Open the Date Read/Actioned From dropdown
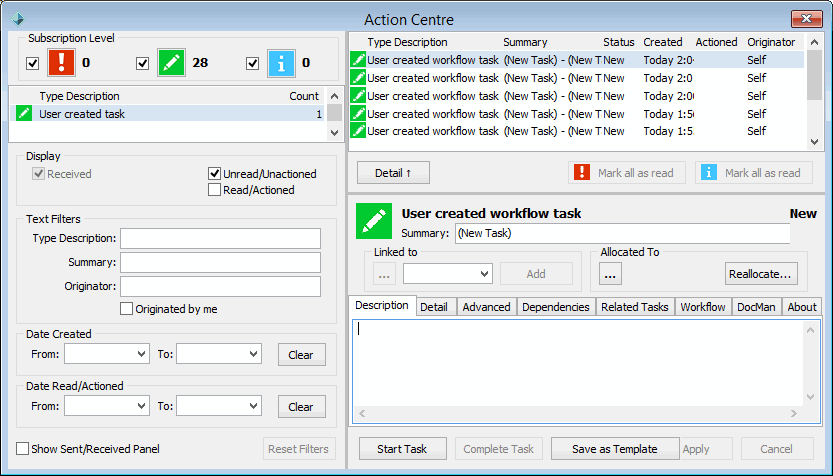Viewport: 833px width, 476px height. pyautogui.click(x=142, y=406)
